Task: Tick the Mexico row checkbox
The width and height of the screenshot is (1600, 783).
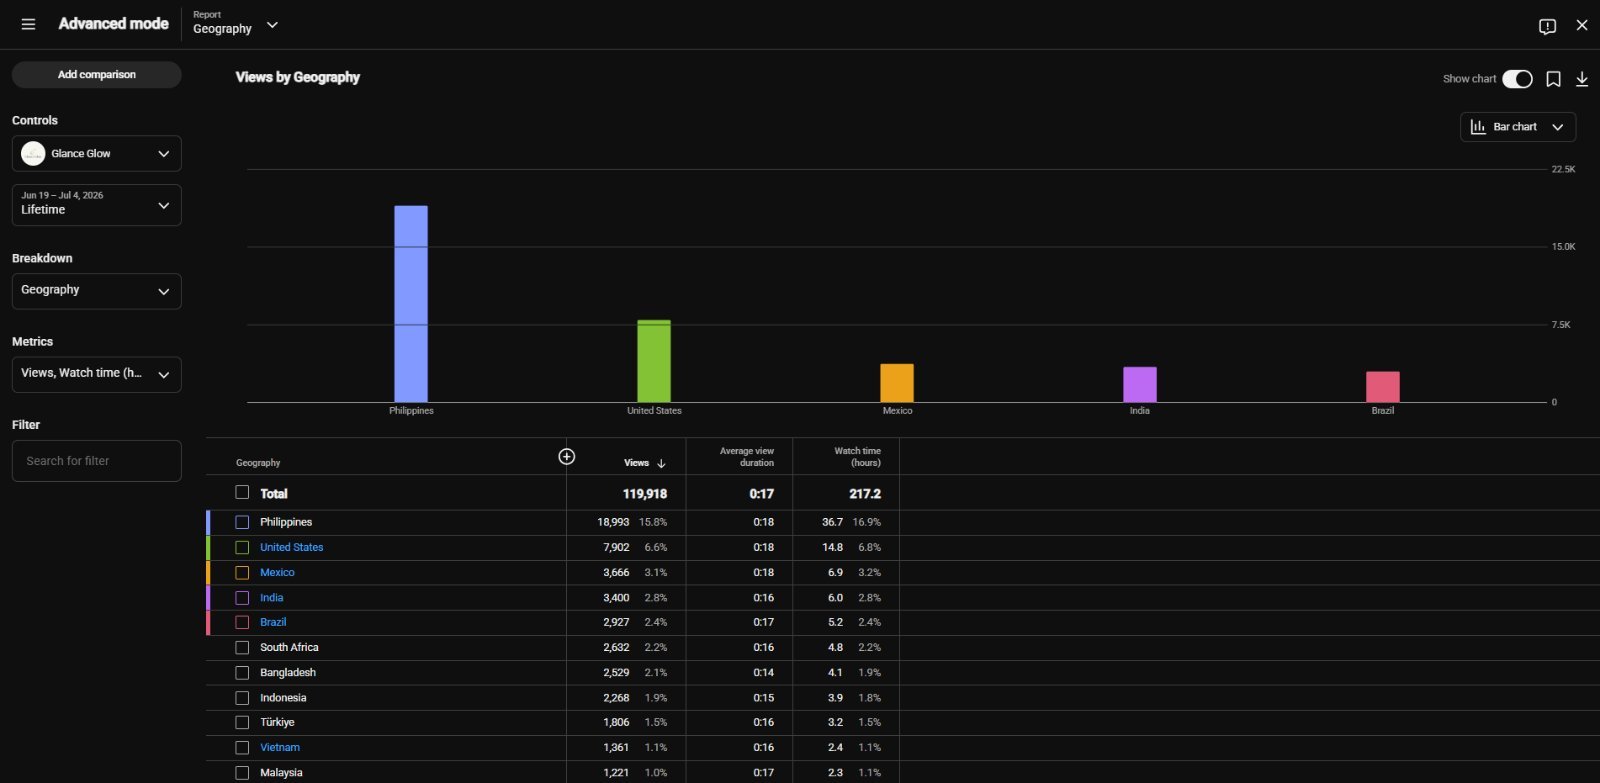Action: [242, 572]
